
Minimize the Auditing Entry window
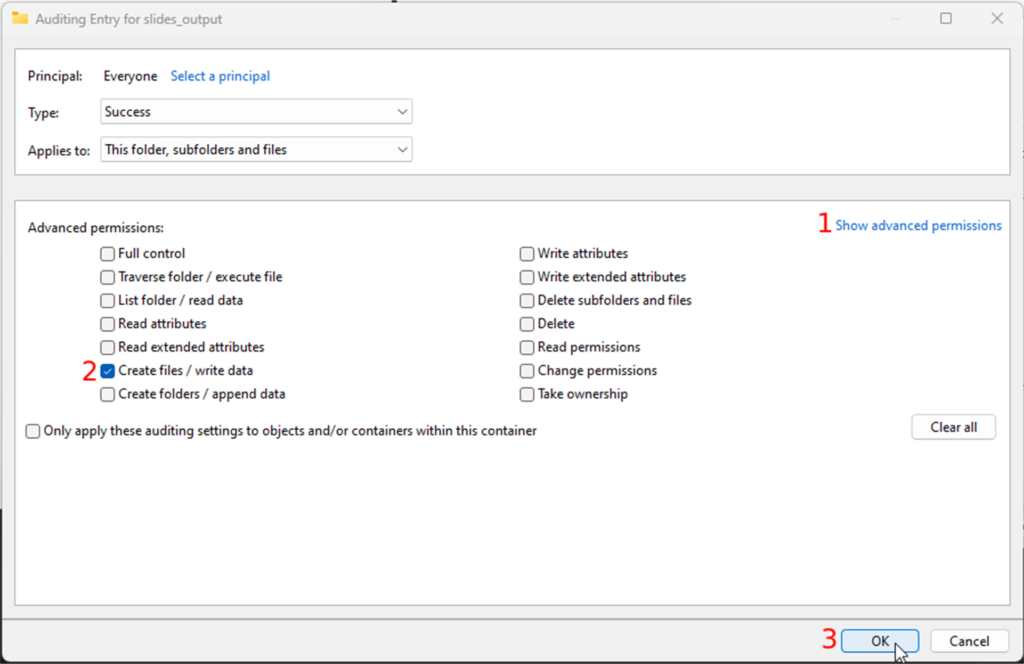(x=895, y=18)
